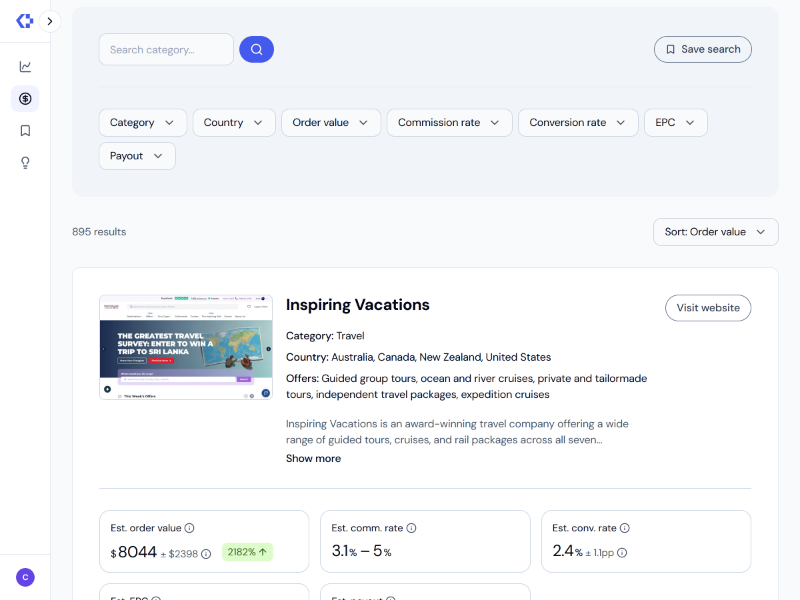The width and height of the screenshot is (800, 600).
Task: Open the EPC filter dropdown
Action: pyautogui.click(x=676, y=122)
